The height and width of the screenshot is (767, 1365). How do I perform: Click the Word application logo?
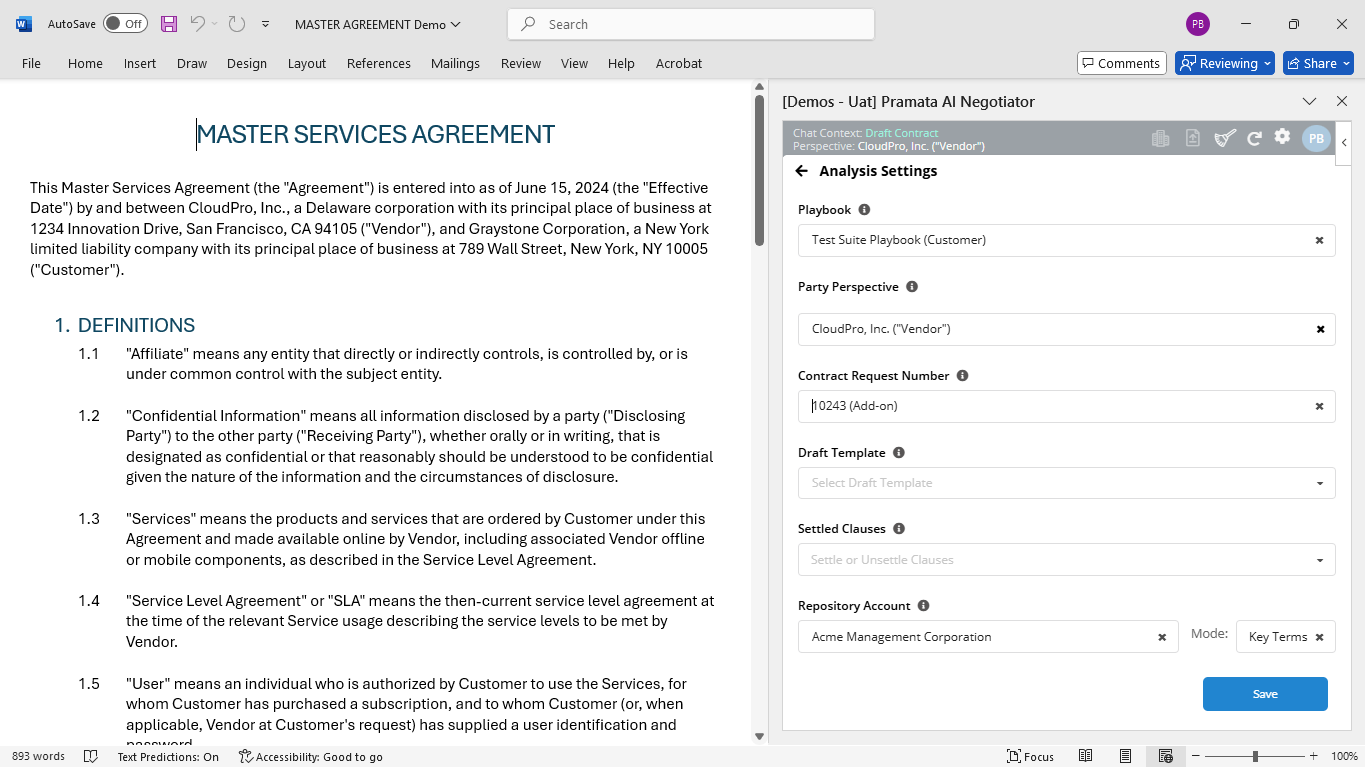click(24, 24)
